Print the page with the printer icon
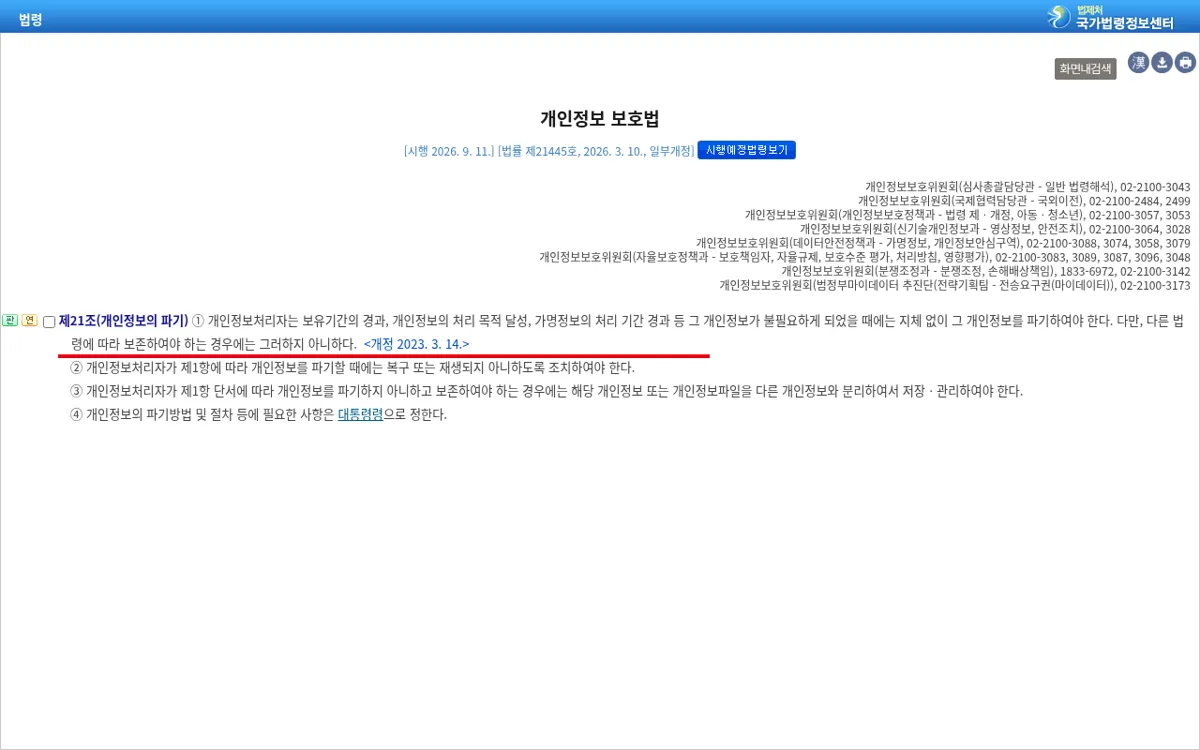1200x750 pixels. [x=1185, y=63]
